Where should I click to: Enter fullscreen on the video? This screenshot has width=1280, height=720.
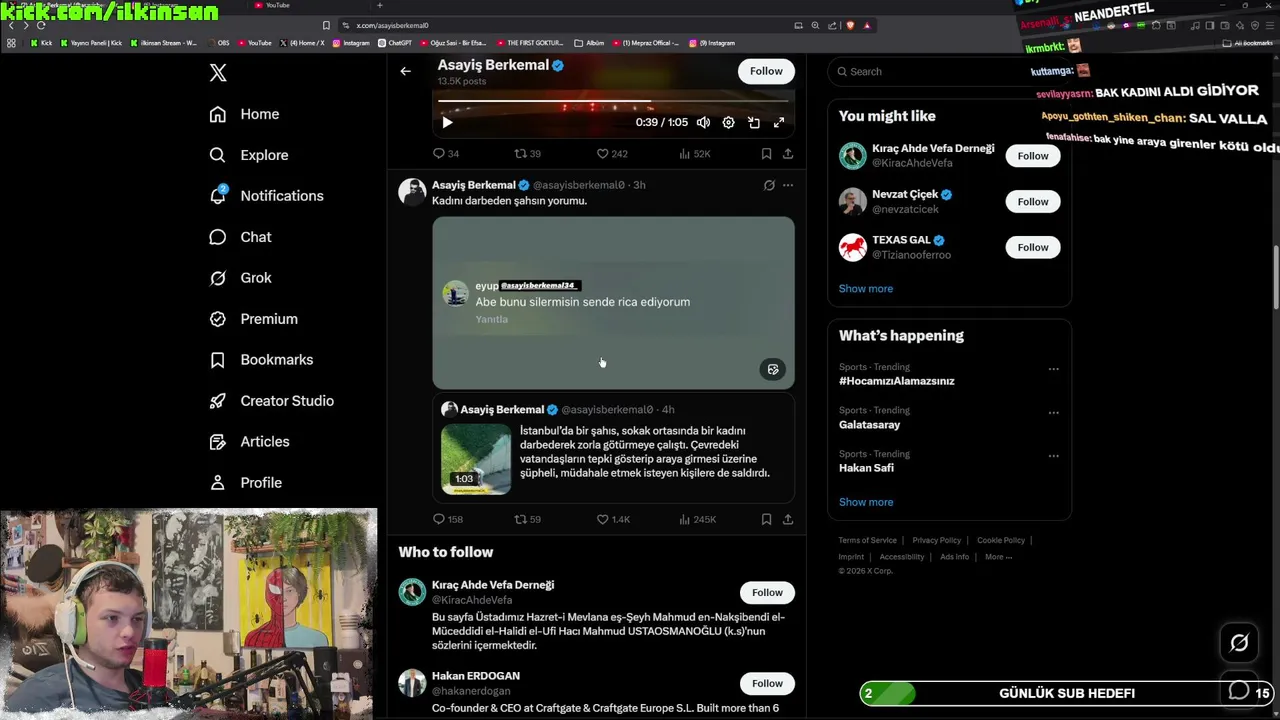(x=779, y=122)
